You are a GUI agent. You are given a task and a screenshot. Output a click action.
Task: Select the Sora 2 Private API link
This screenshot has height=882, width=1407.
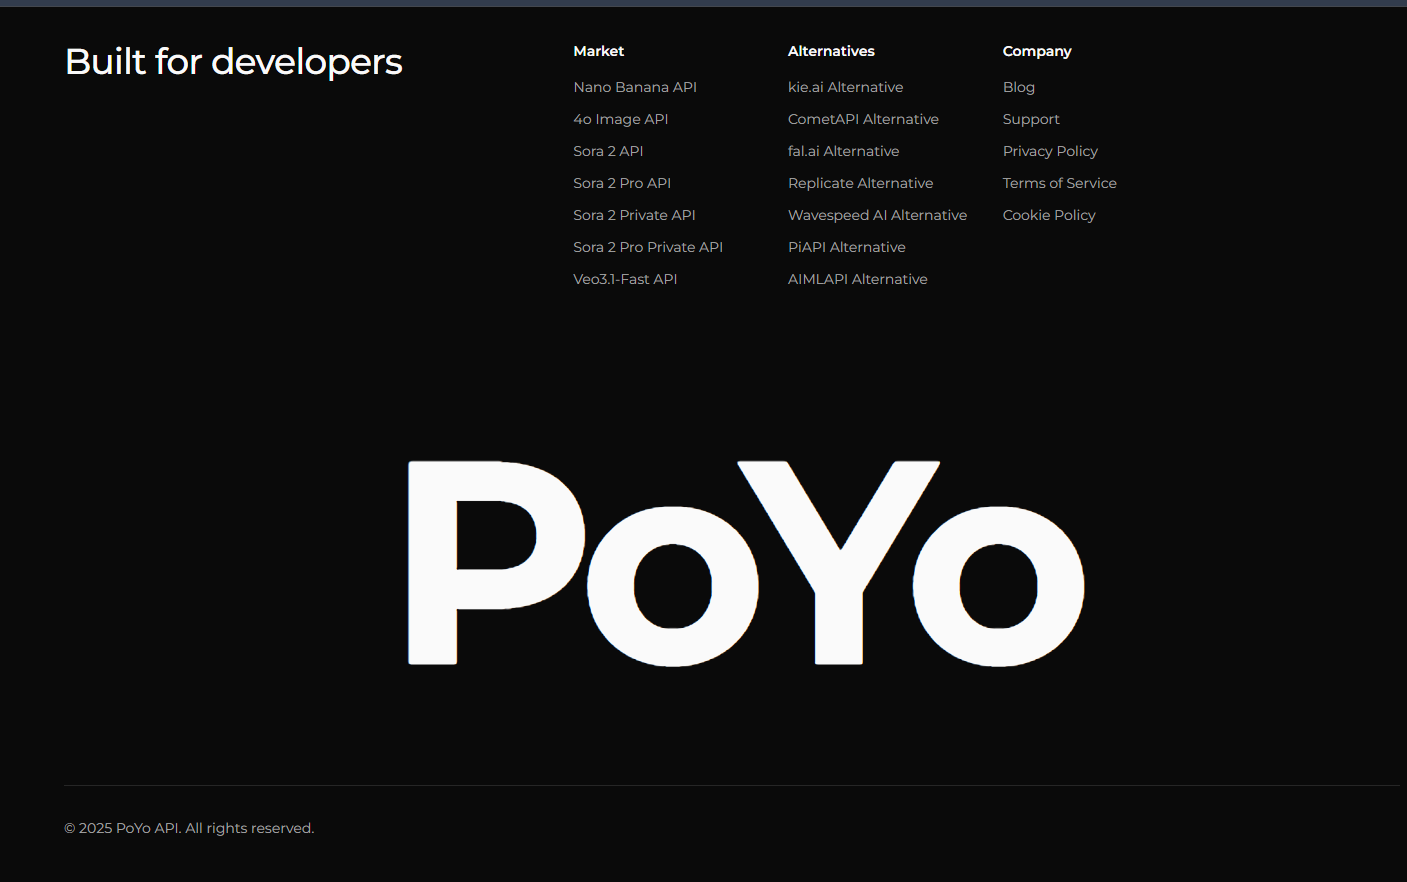[634, 215]
